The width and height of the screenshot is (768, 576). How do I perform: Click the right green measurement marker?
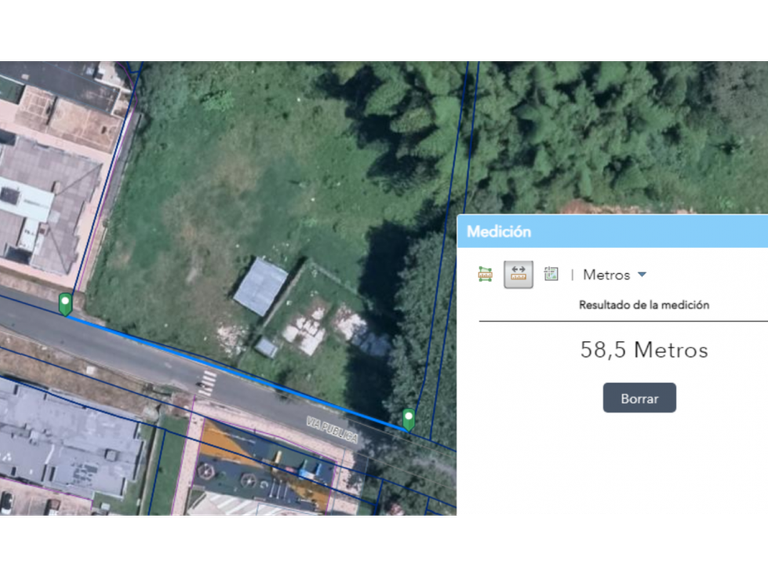tap(408, 418)
